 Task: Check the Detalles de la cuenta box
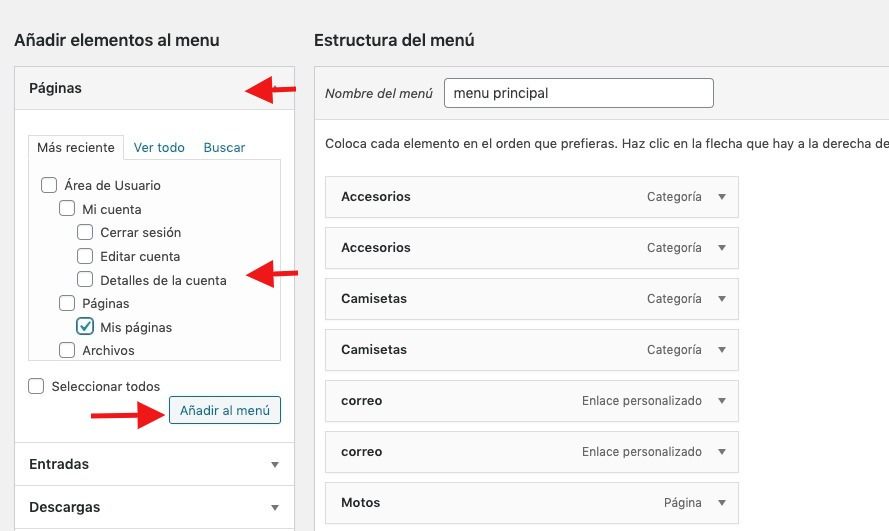tap(85, 279)
